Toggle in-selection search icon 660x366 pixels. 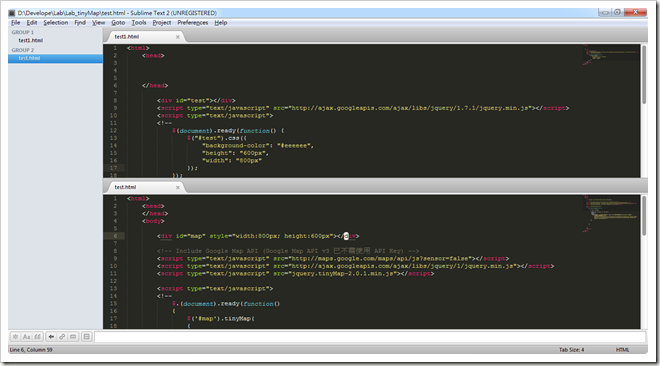click(x=73, y=337)
